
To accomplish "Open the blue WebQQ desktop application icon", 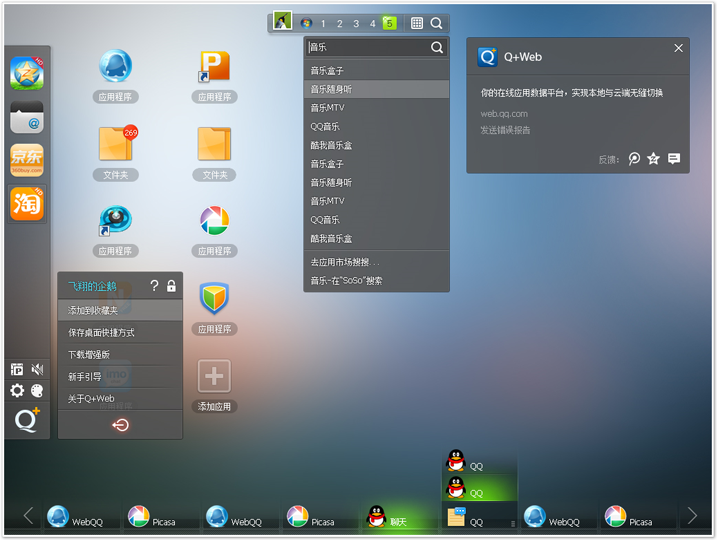I will (115, 66).
